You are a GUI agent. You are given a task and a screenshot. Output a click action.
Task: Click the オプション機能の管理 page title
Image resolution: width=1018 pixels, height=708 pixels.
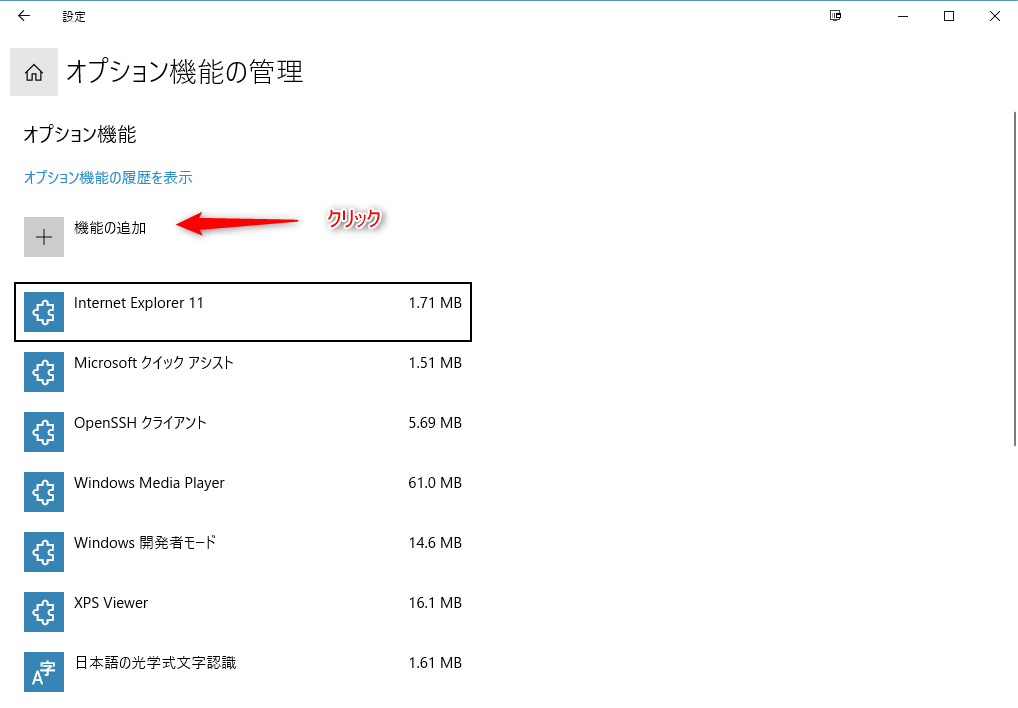click(x=184, y=71)
